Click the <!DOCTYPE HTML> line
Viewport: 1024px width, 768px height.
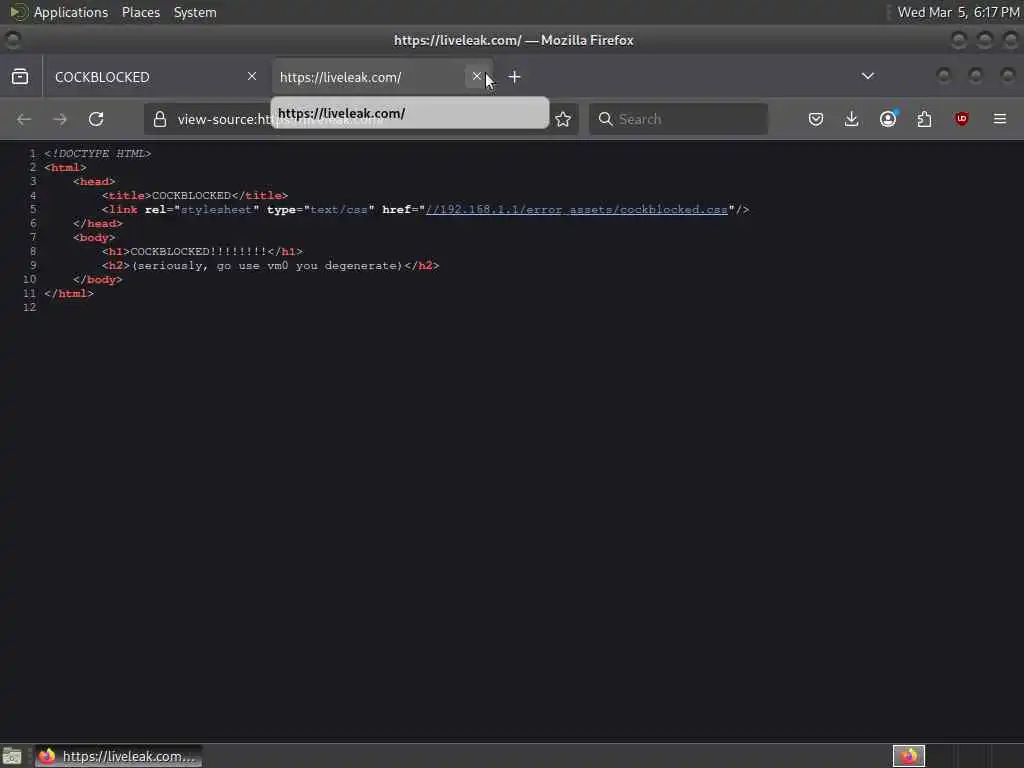pyautogui.click(x=97, y=154)
